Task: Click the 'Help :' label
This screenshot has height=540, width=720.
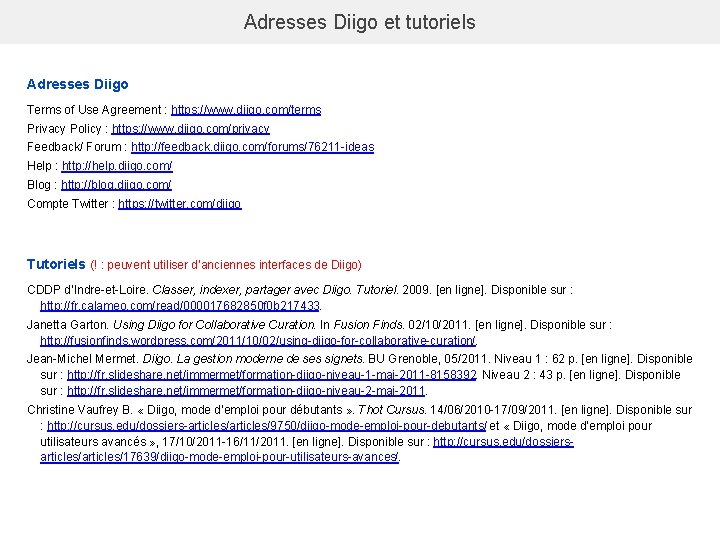Action: [43, 166]
